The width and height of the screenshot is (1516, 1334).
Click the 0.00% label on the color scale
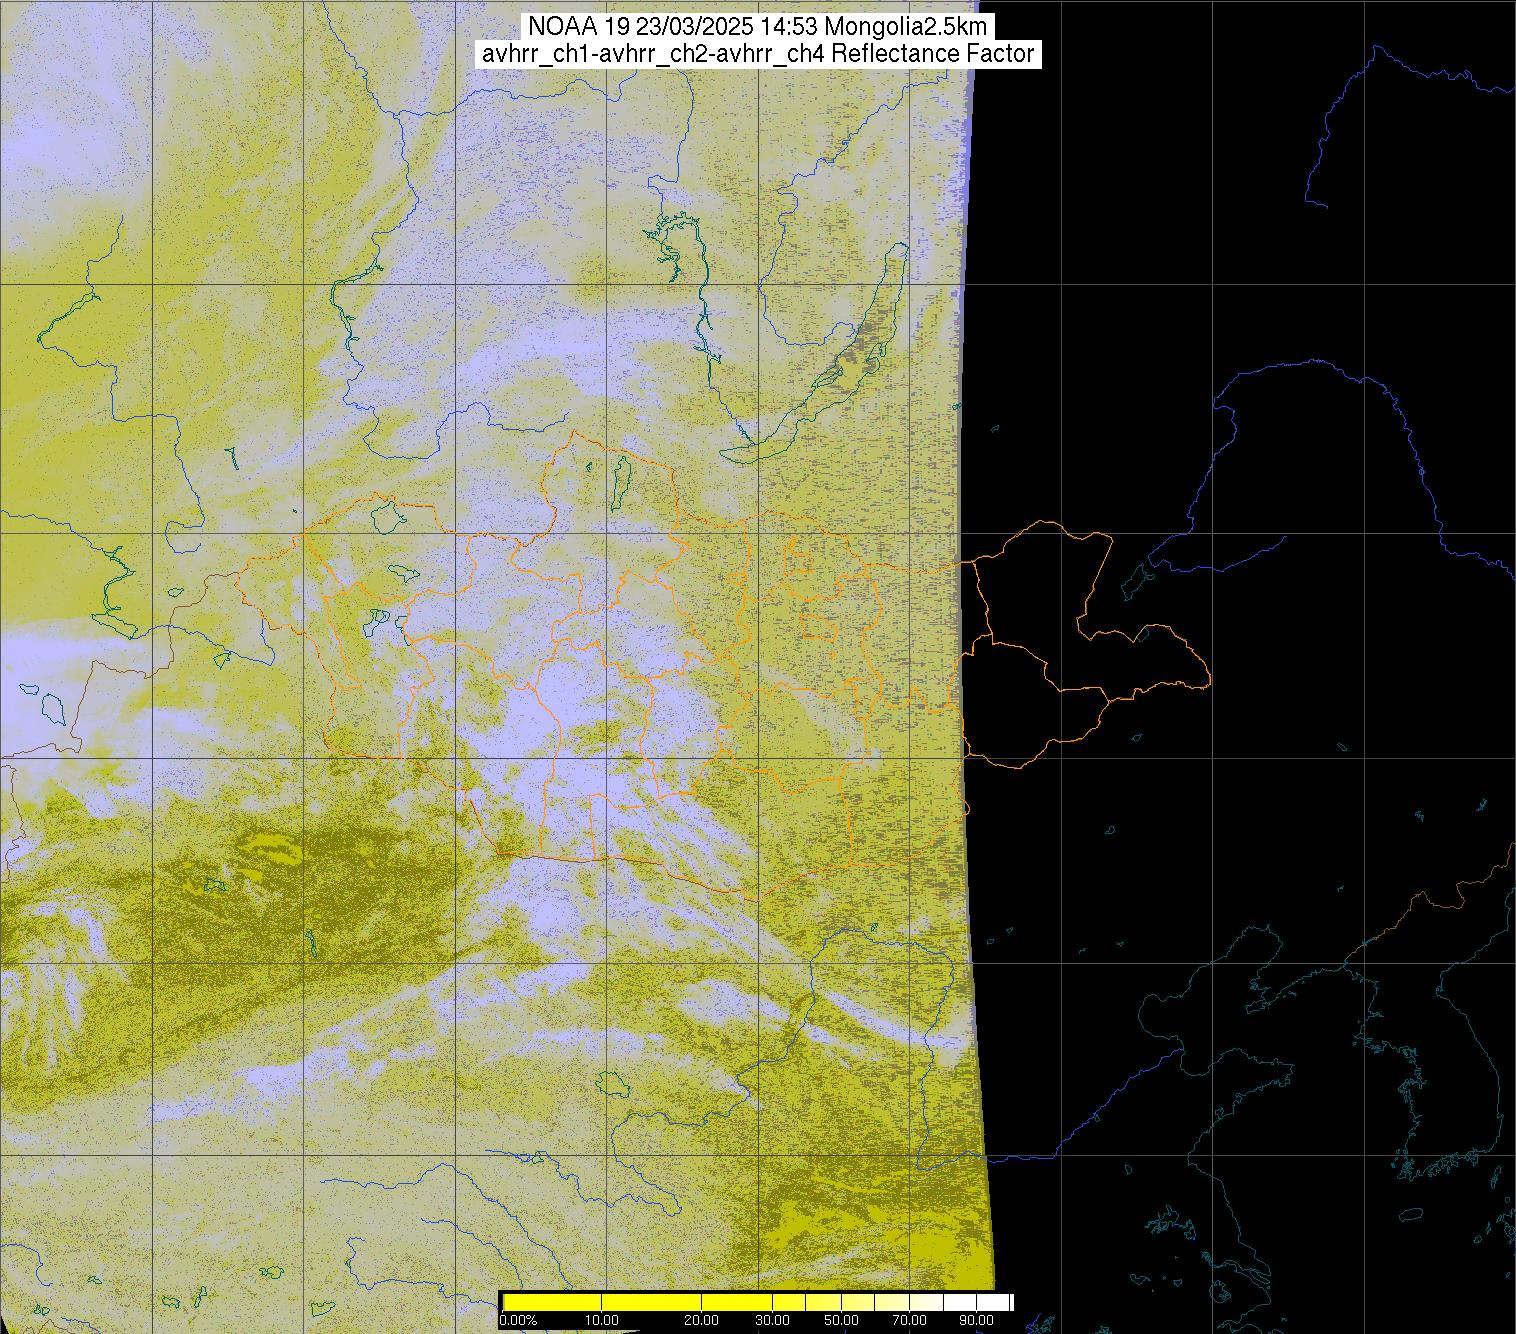coord(518,1321)
